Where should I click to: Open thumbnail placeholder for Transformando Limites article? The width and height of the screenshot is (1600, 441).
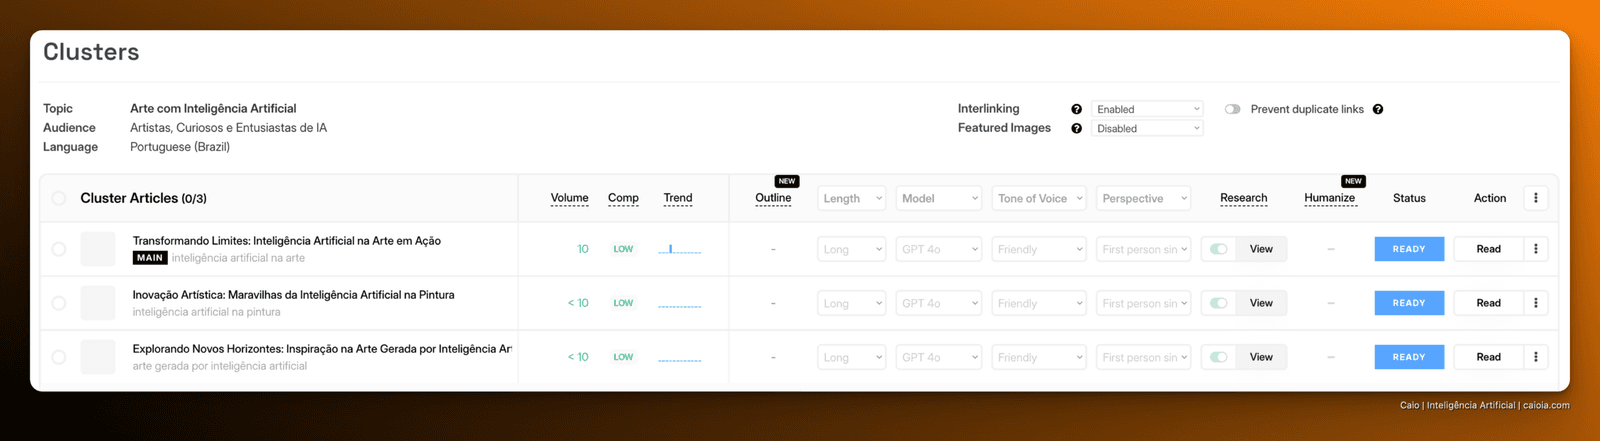tap(98, 249)
